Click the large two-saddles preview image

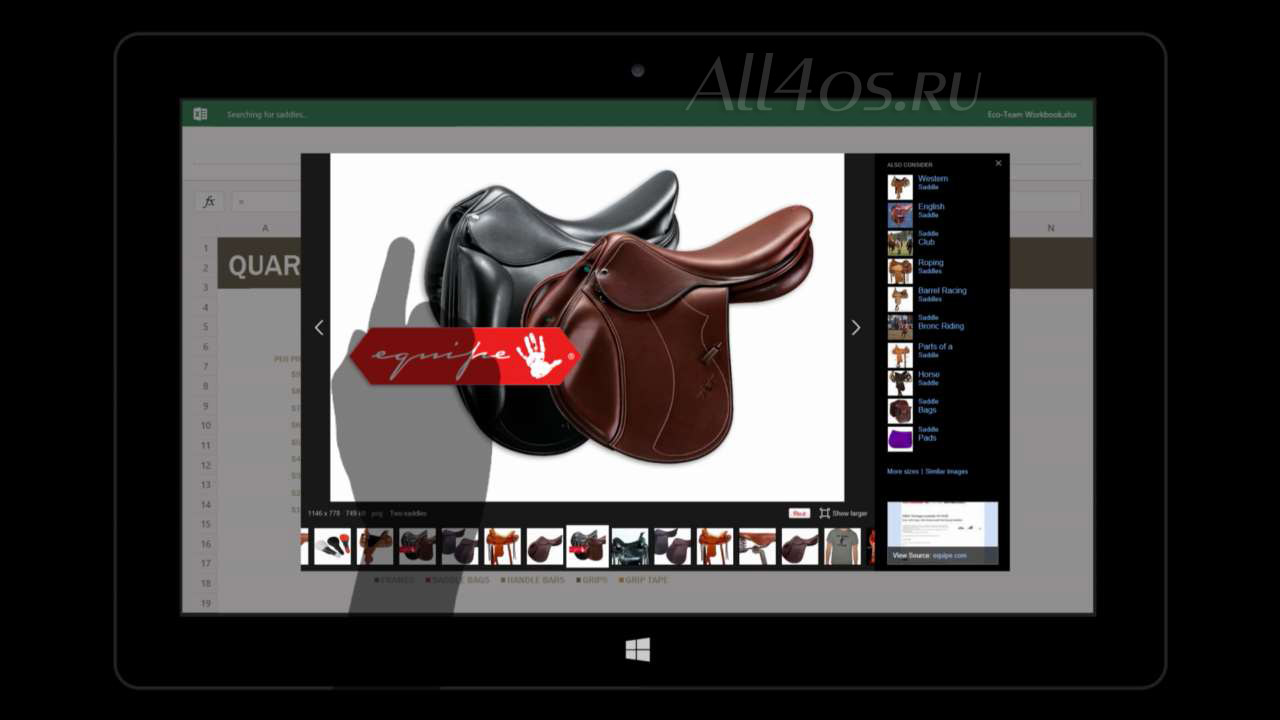pos(587,327)
